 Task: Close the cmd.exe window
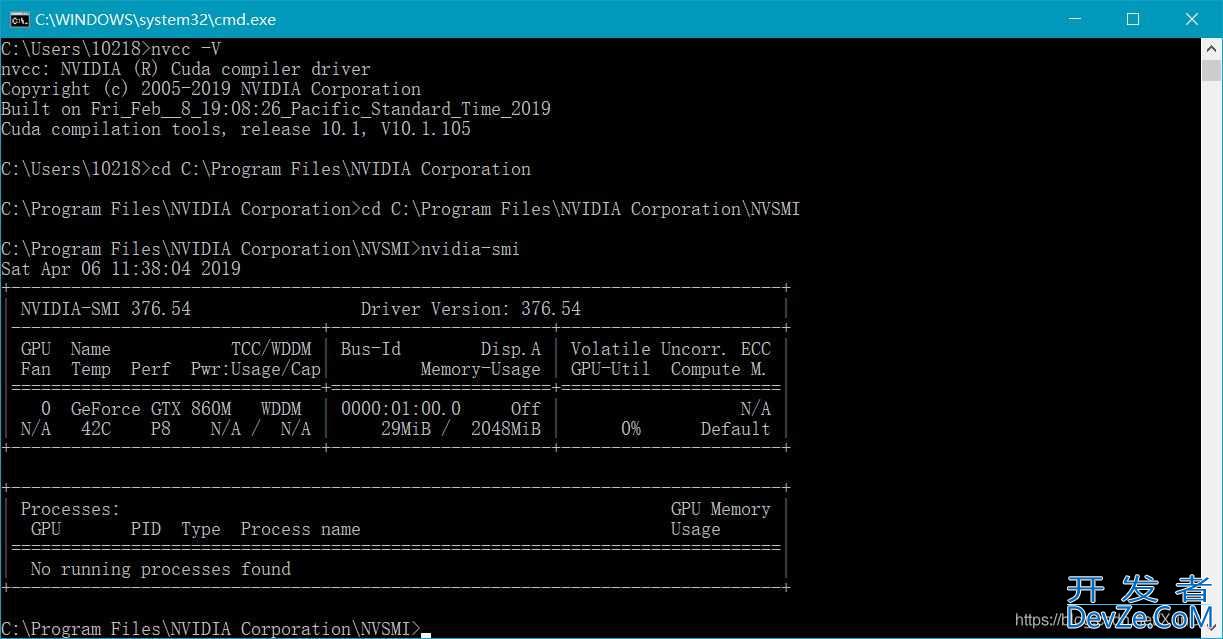click(1192, 19)
